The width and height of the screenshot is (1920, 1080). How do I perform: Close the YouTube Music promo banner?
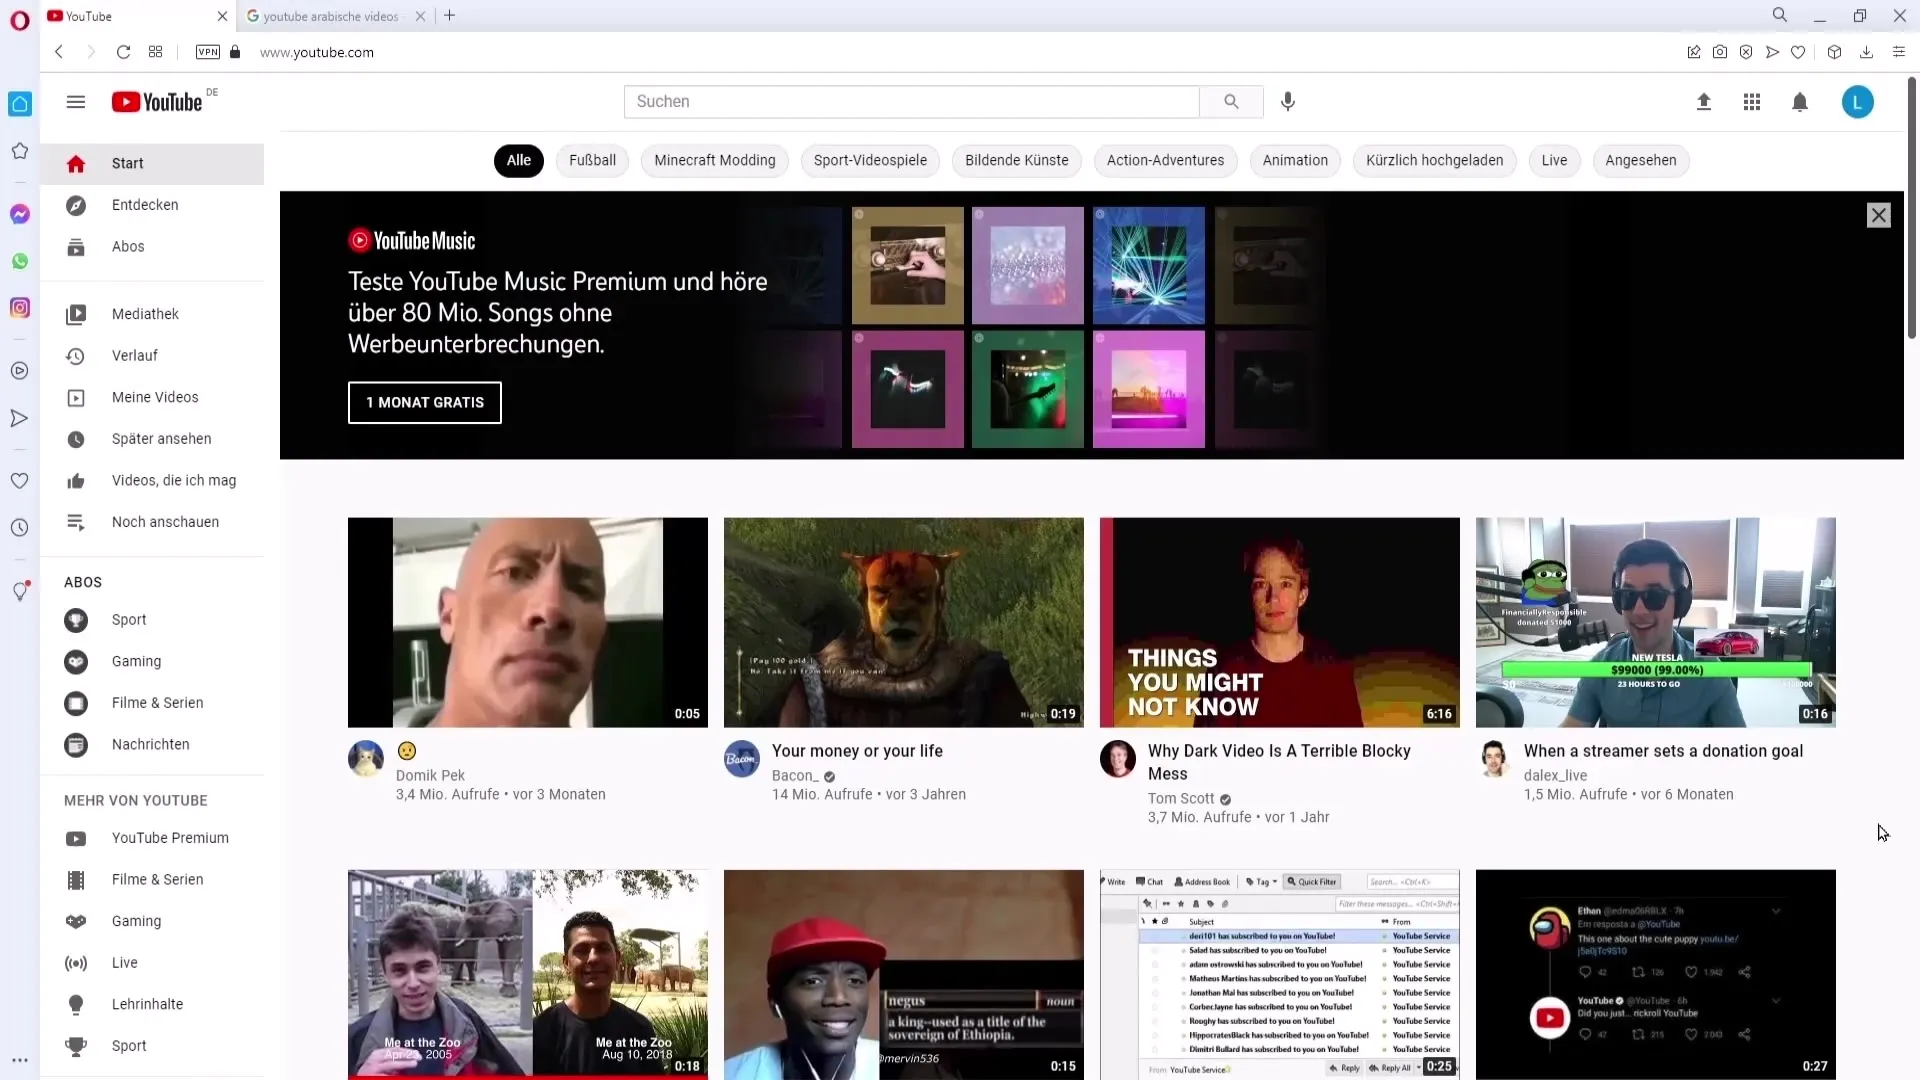(x=1879, y=215)
